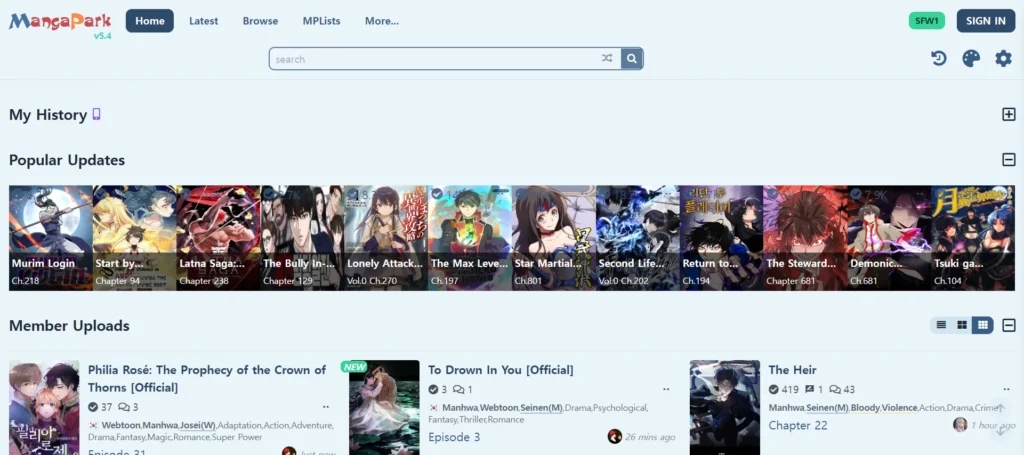Click the follow checkmark icon showing 419
Viewport: 1024px width, 455px height.
773,390
